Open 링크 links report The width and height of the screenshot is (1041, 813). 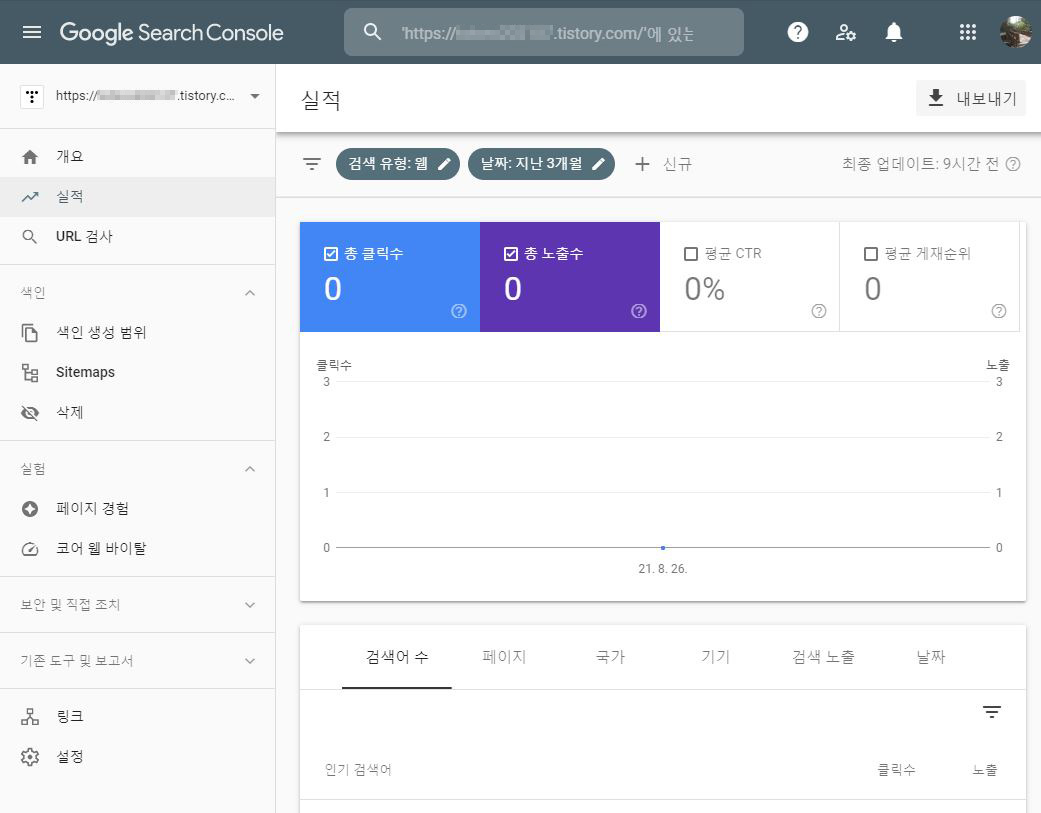137,717
